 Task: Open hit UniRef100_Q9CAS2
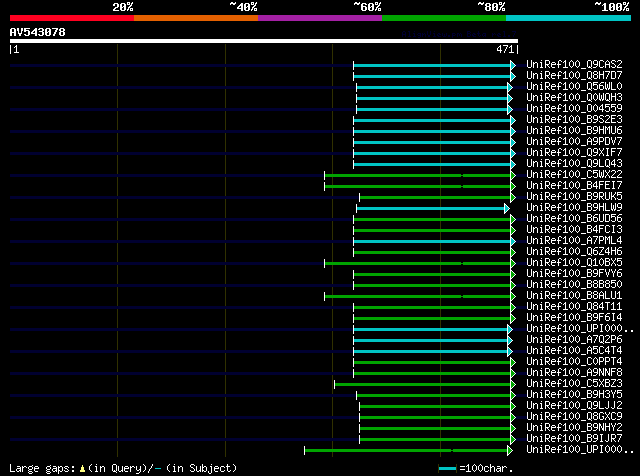tap(574, 64)
